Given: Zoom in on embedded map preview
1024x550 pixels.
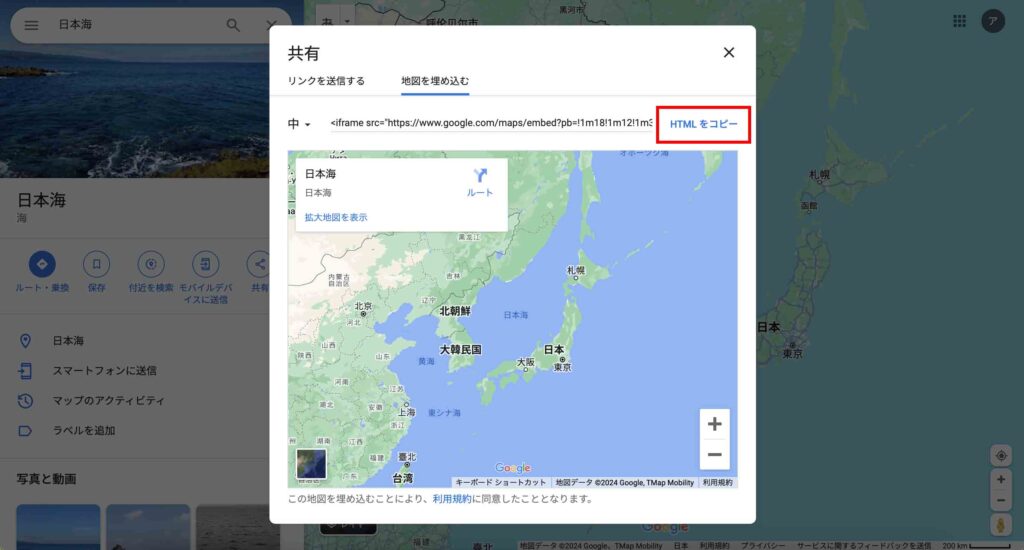Looking at the screenshot, I should click(714, 424).
